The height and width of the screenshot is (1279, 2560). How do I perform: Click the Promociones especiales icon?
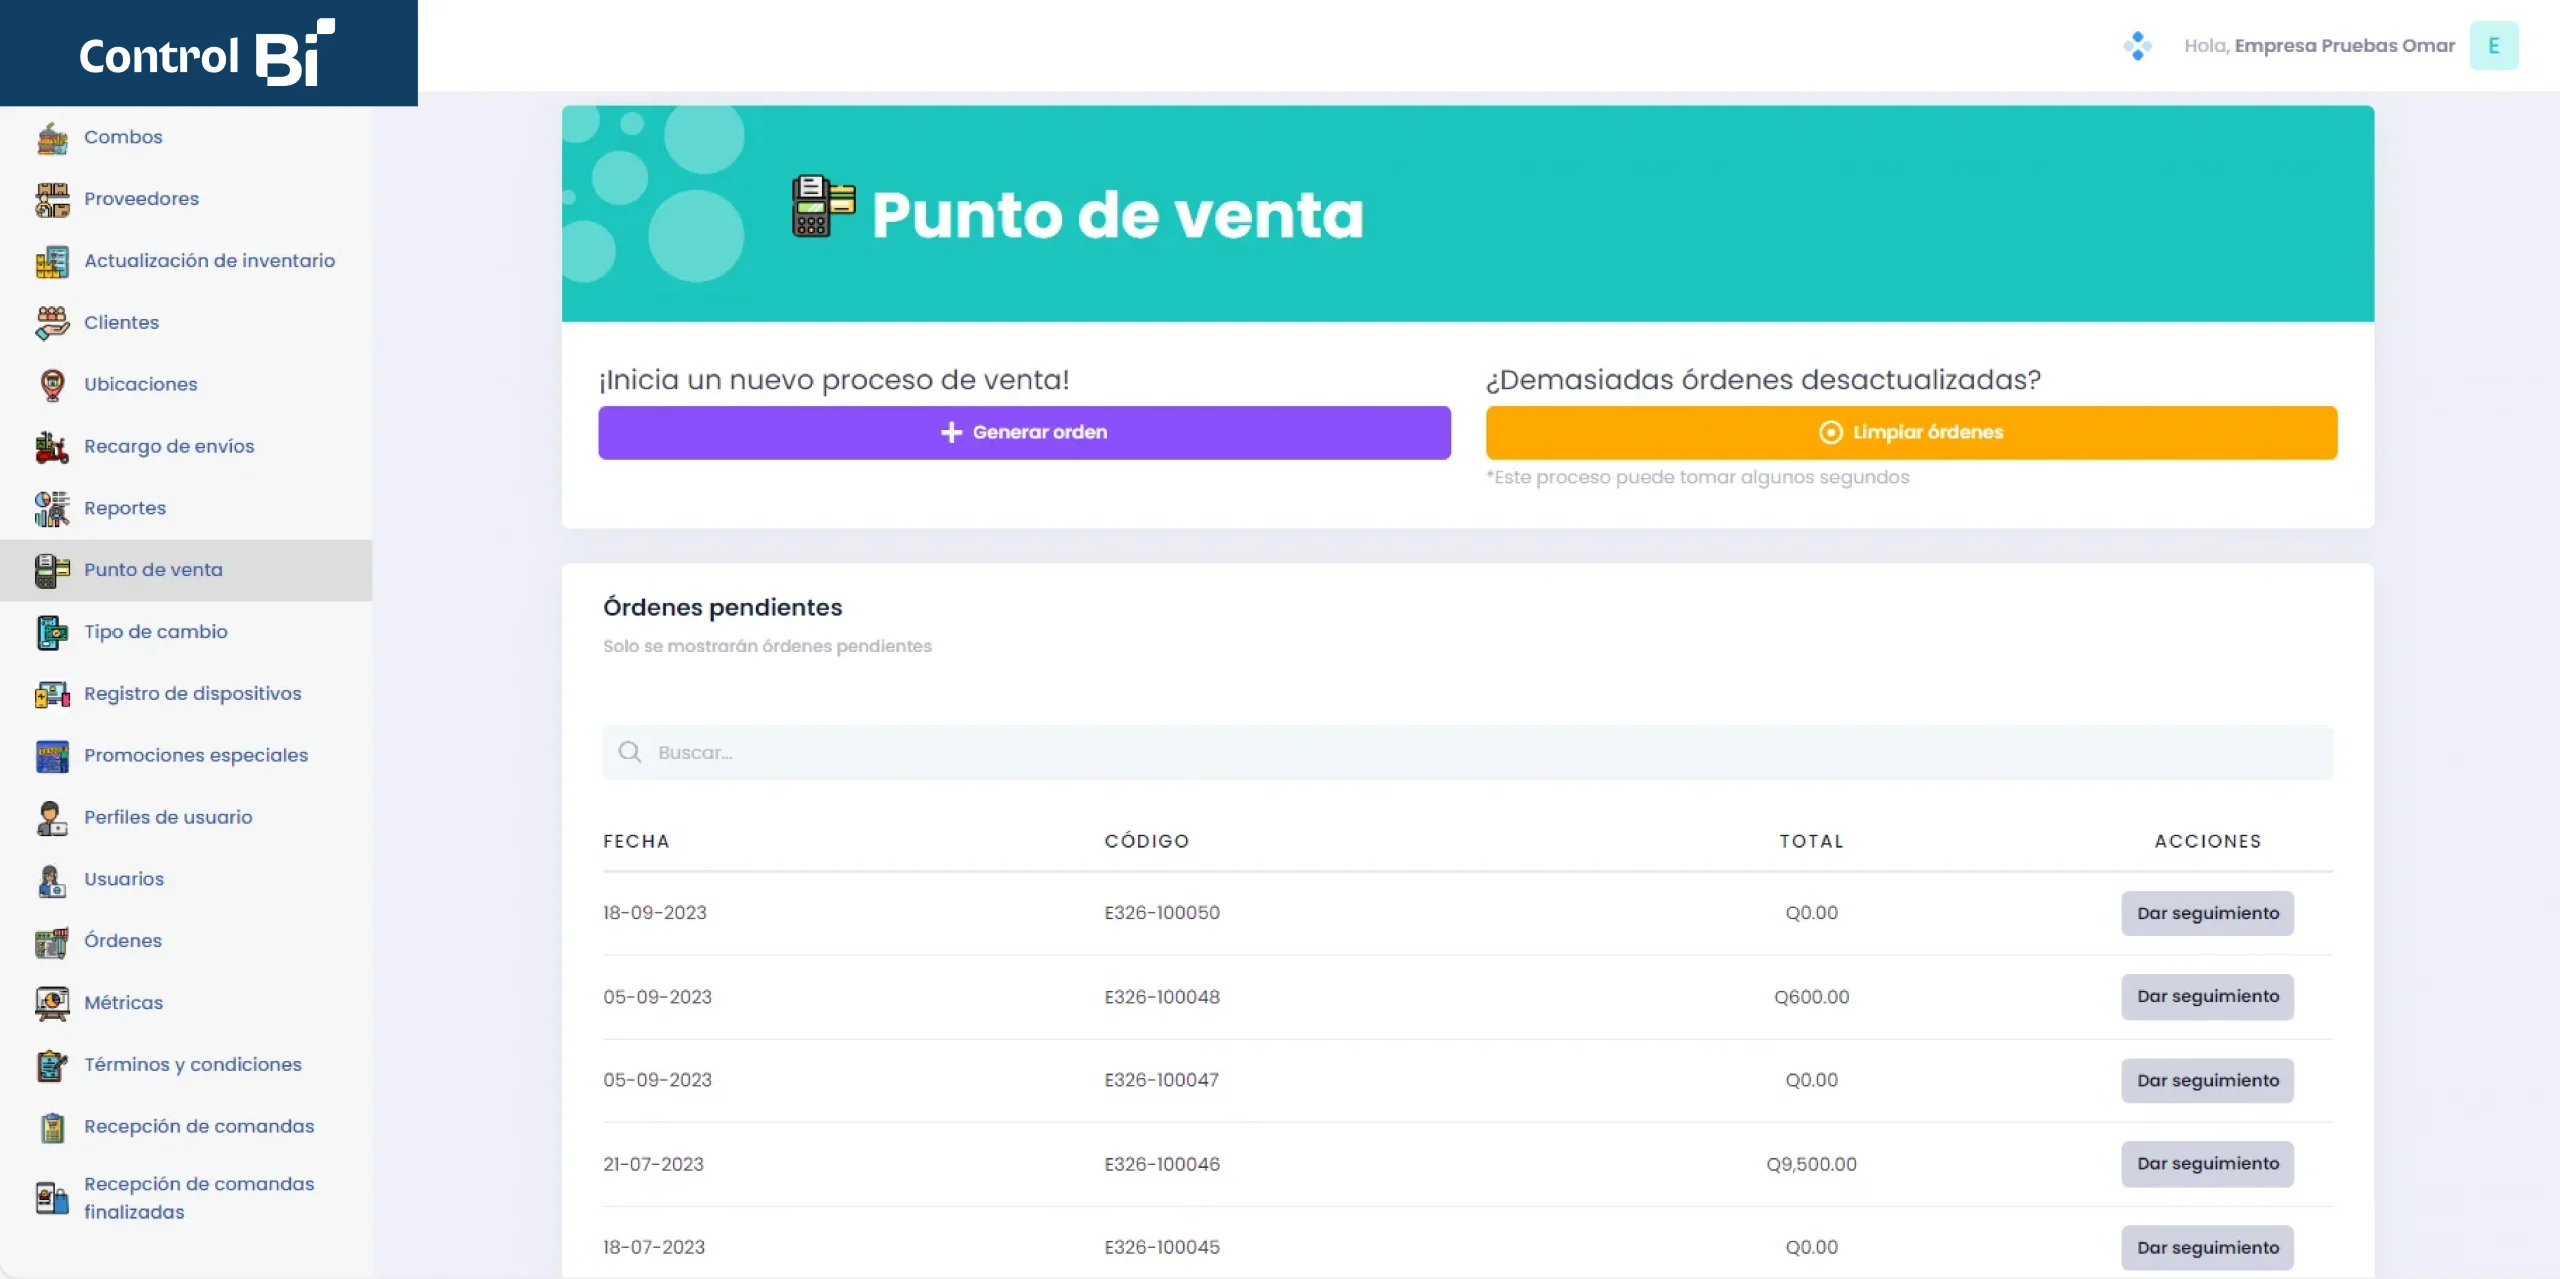(52, 756)
